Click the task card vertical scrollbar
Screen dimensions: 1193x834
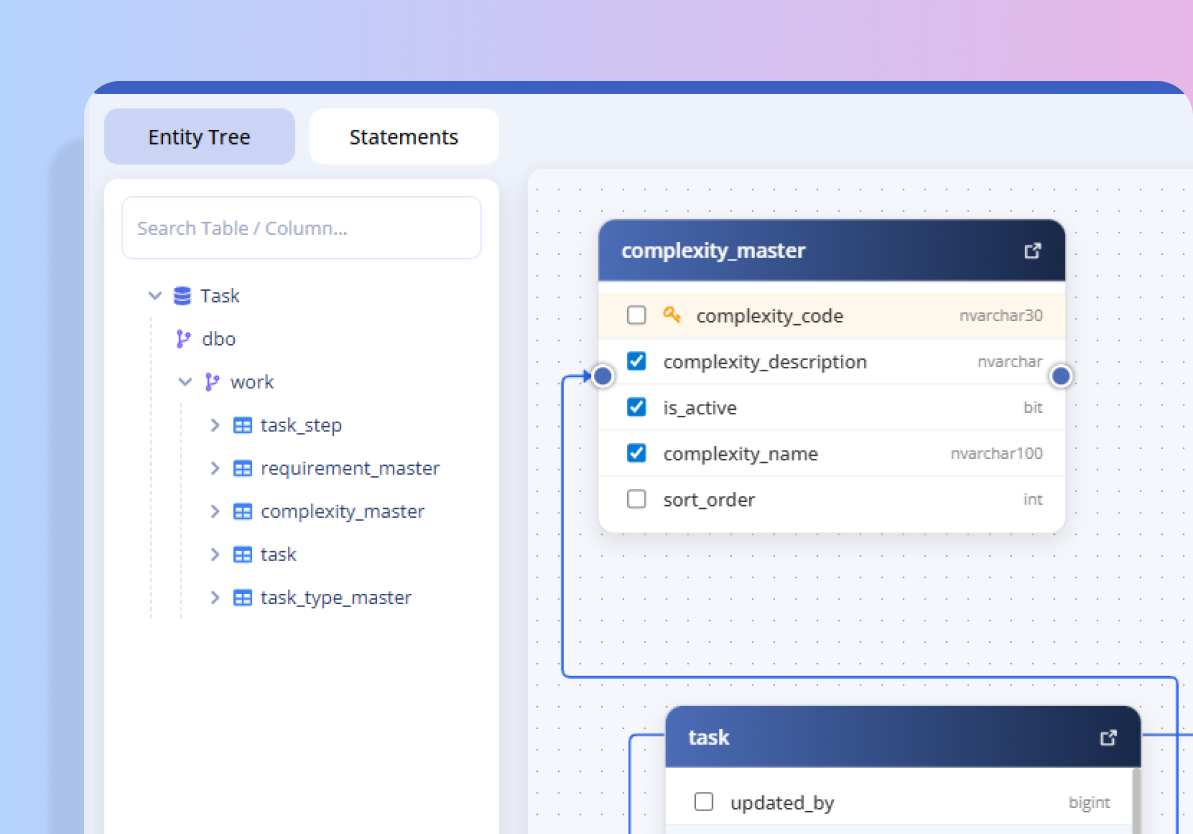coord(1136,801)
